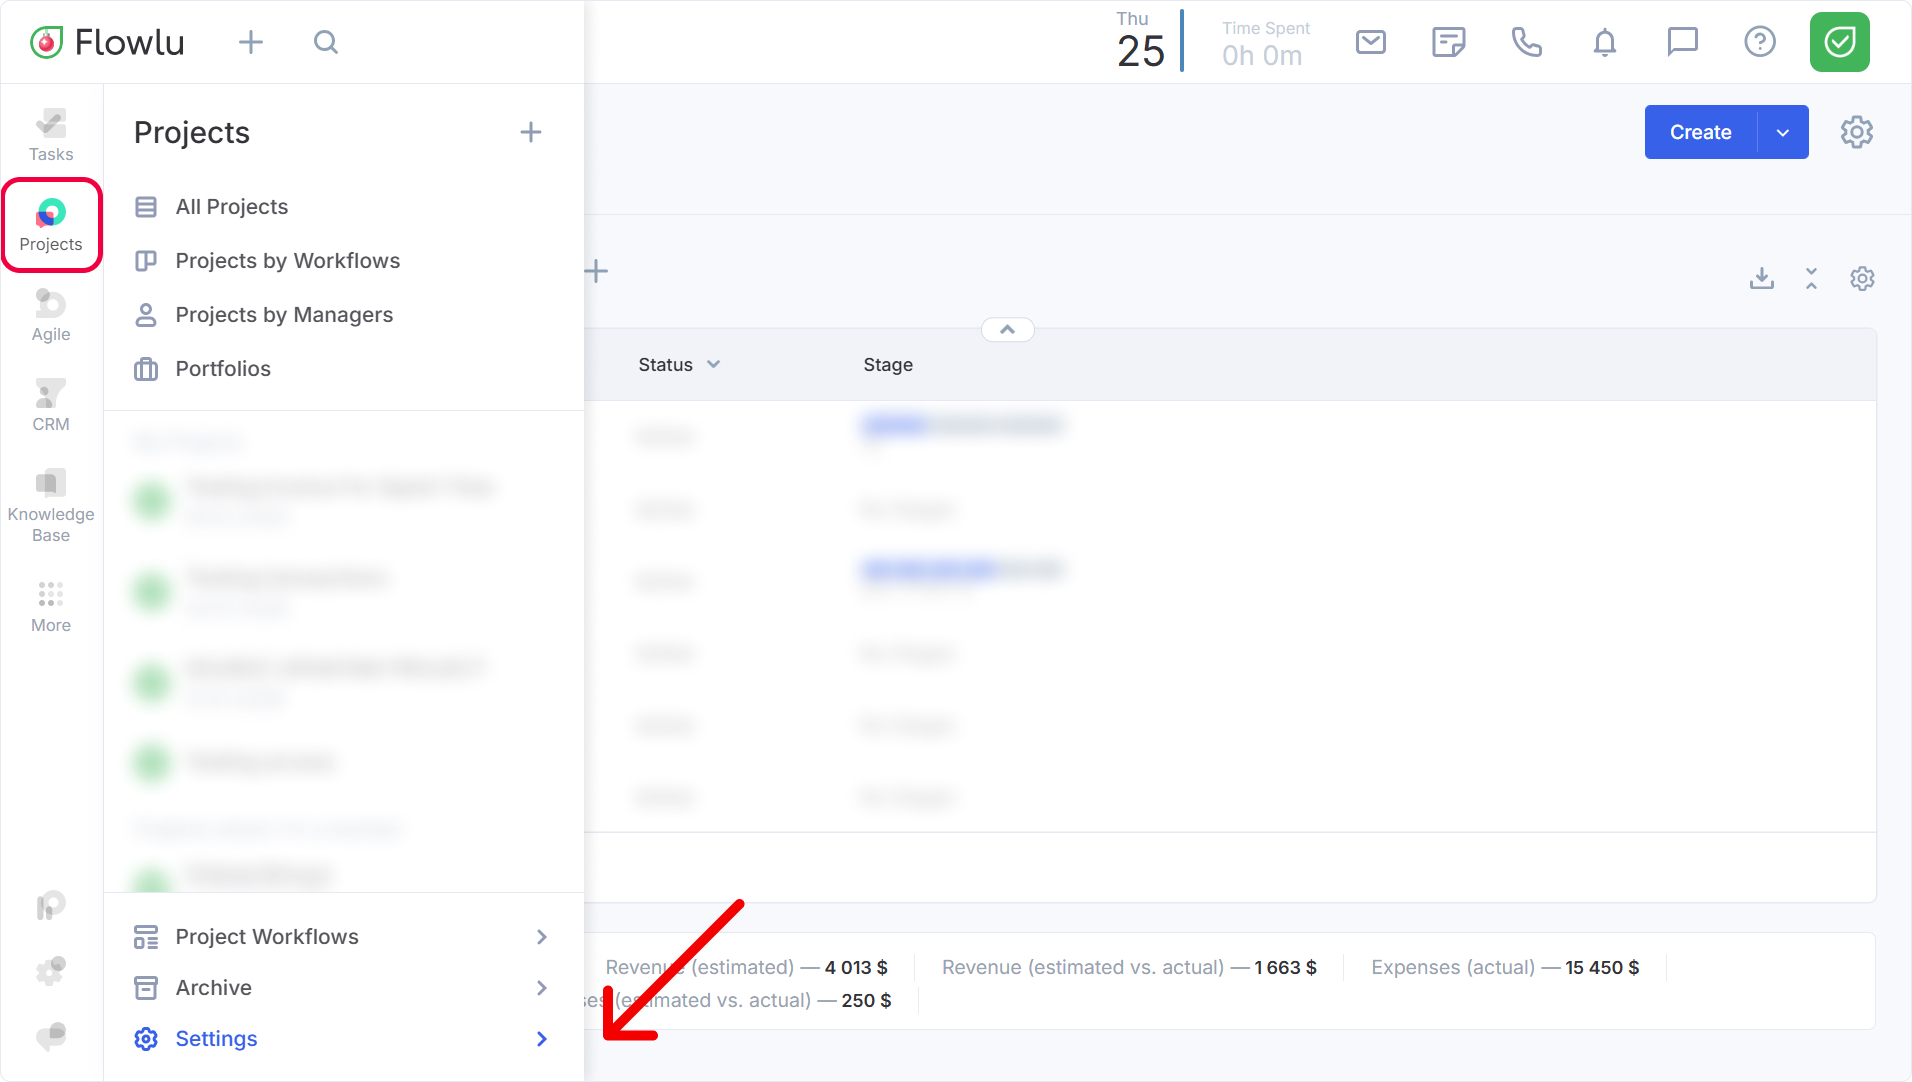Open the Status column filter dropdown
Viewport: 1912px width, 1082px height.
point(713,365)
